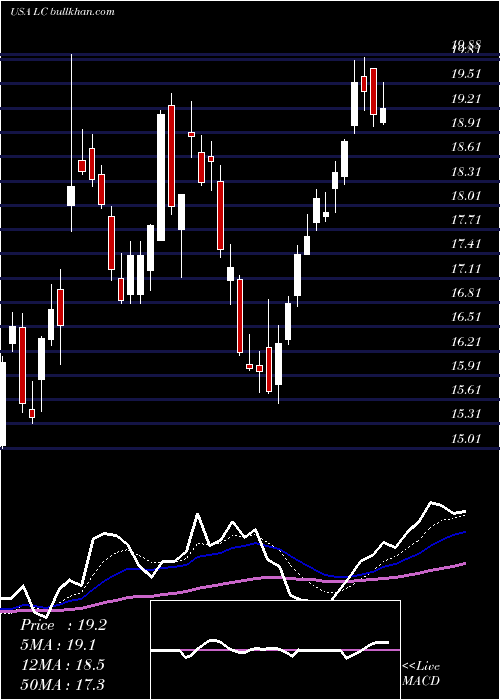
Task: Click the last white candlestick on the right
Action: click(383, 116)
